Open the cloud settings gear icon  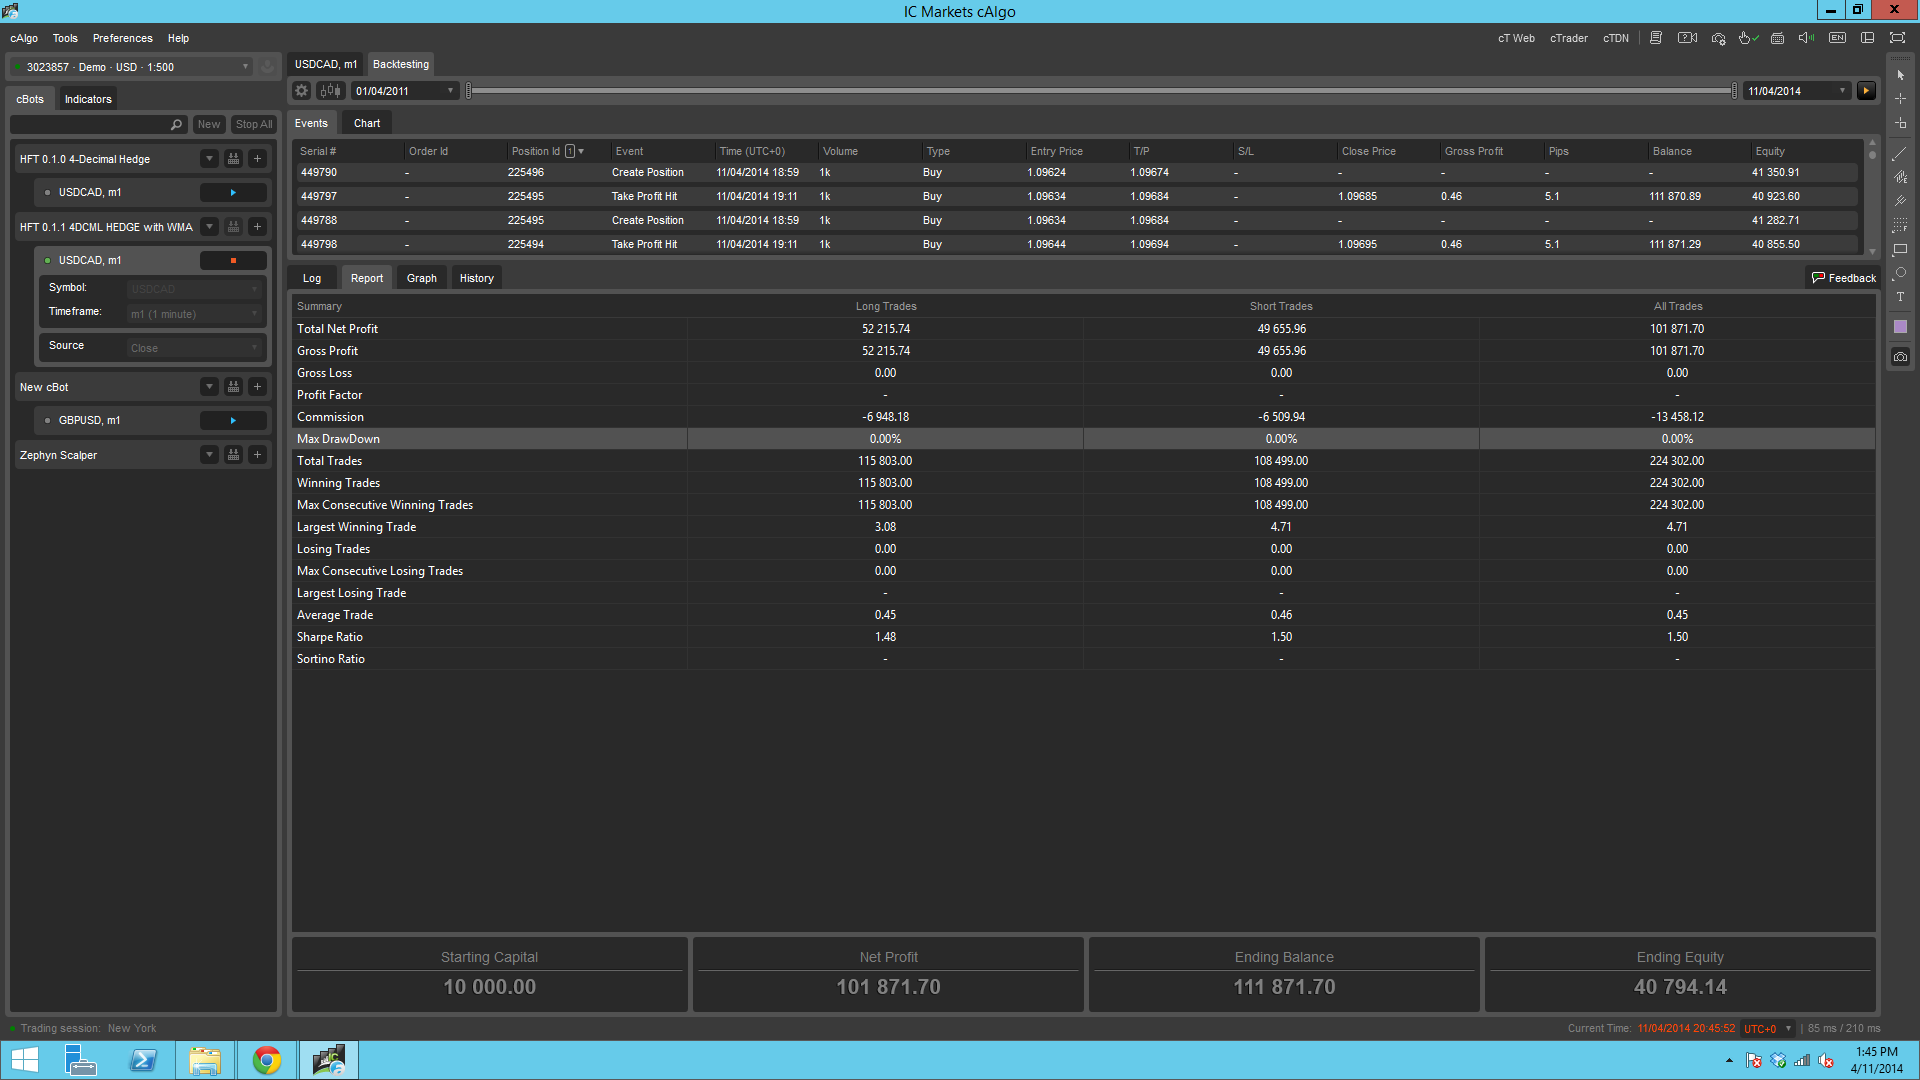coord(1718,38)
